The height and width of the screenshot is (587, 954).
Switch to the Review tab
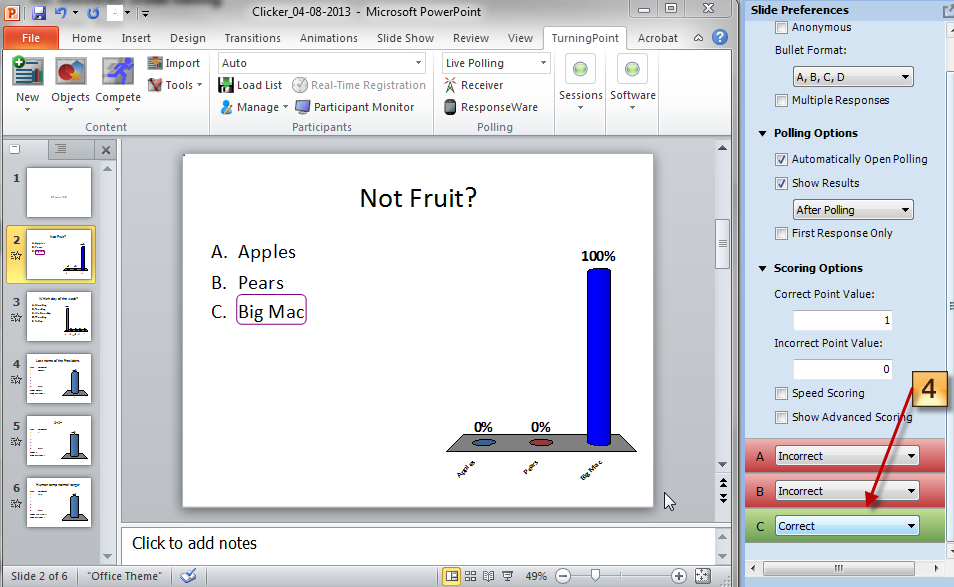point(470,38)
